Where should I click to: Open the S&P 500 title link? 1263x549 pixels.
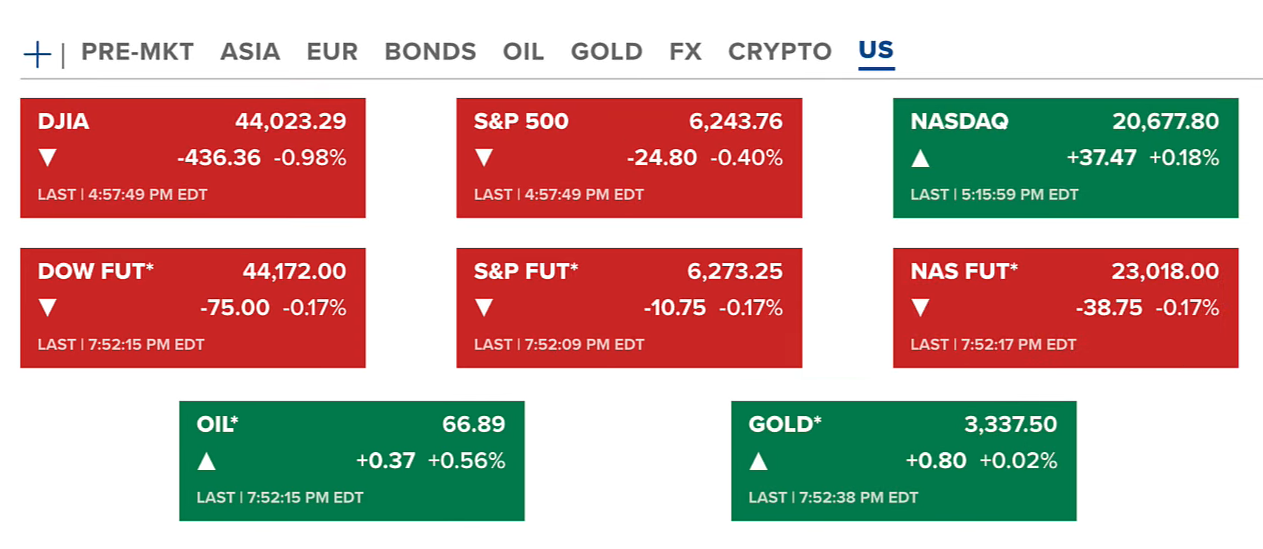coord(521,122)
